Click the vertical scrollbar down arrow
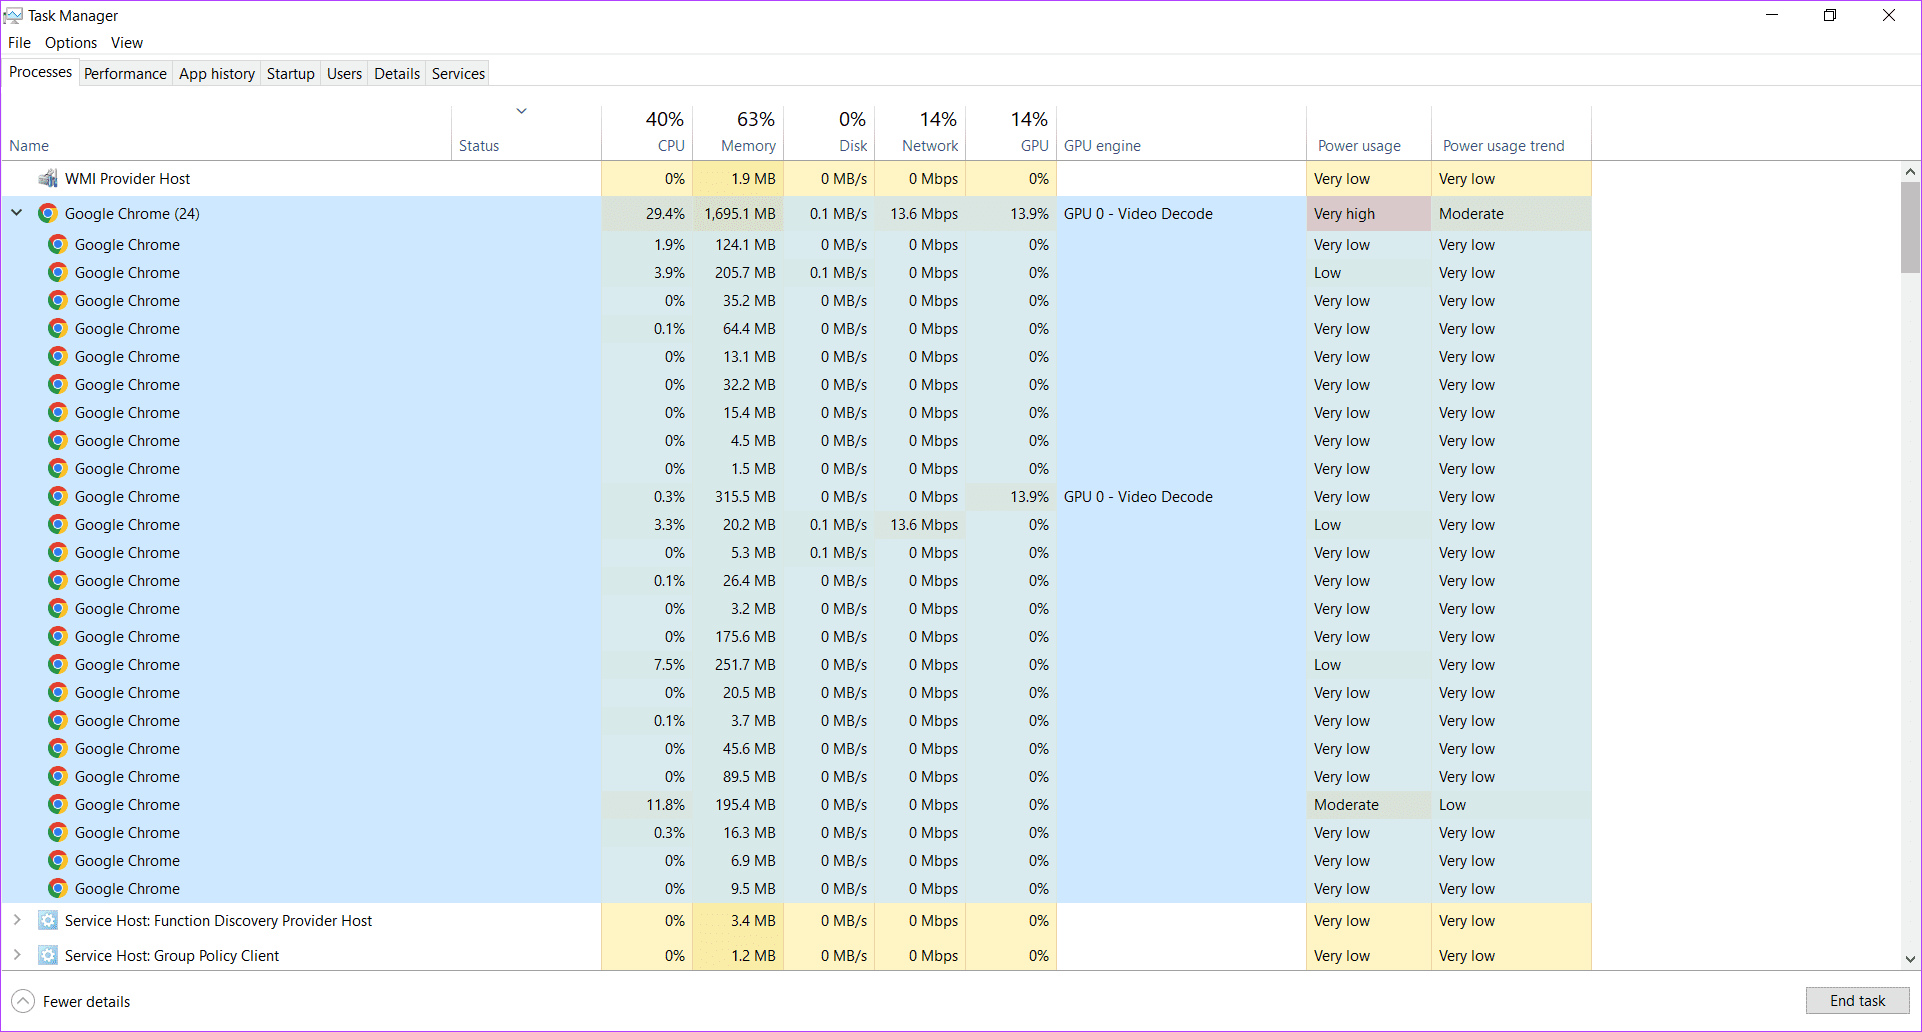 [x=1910, y=959]
